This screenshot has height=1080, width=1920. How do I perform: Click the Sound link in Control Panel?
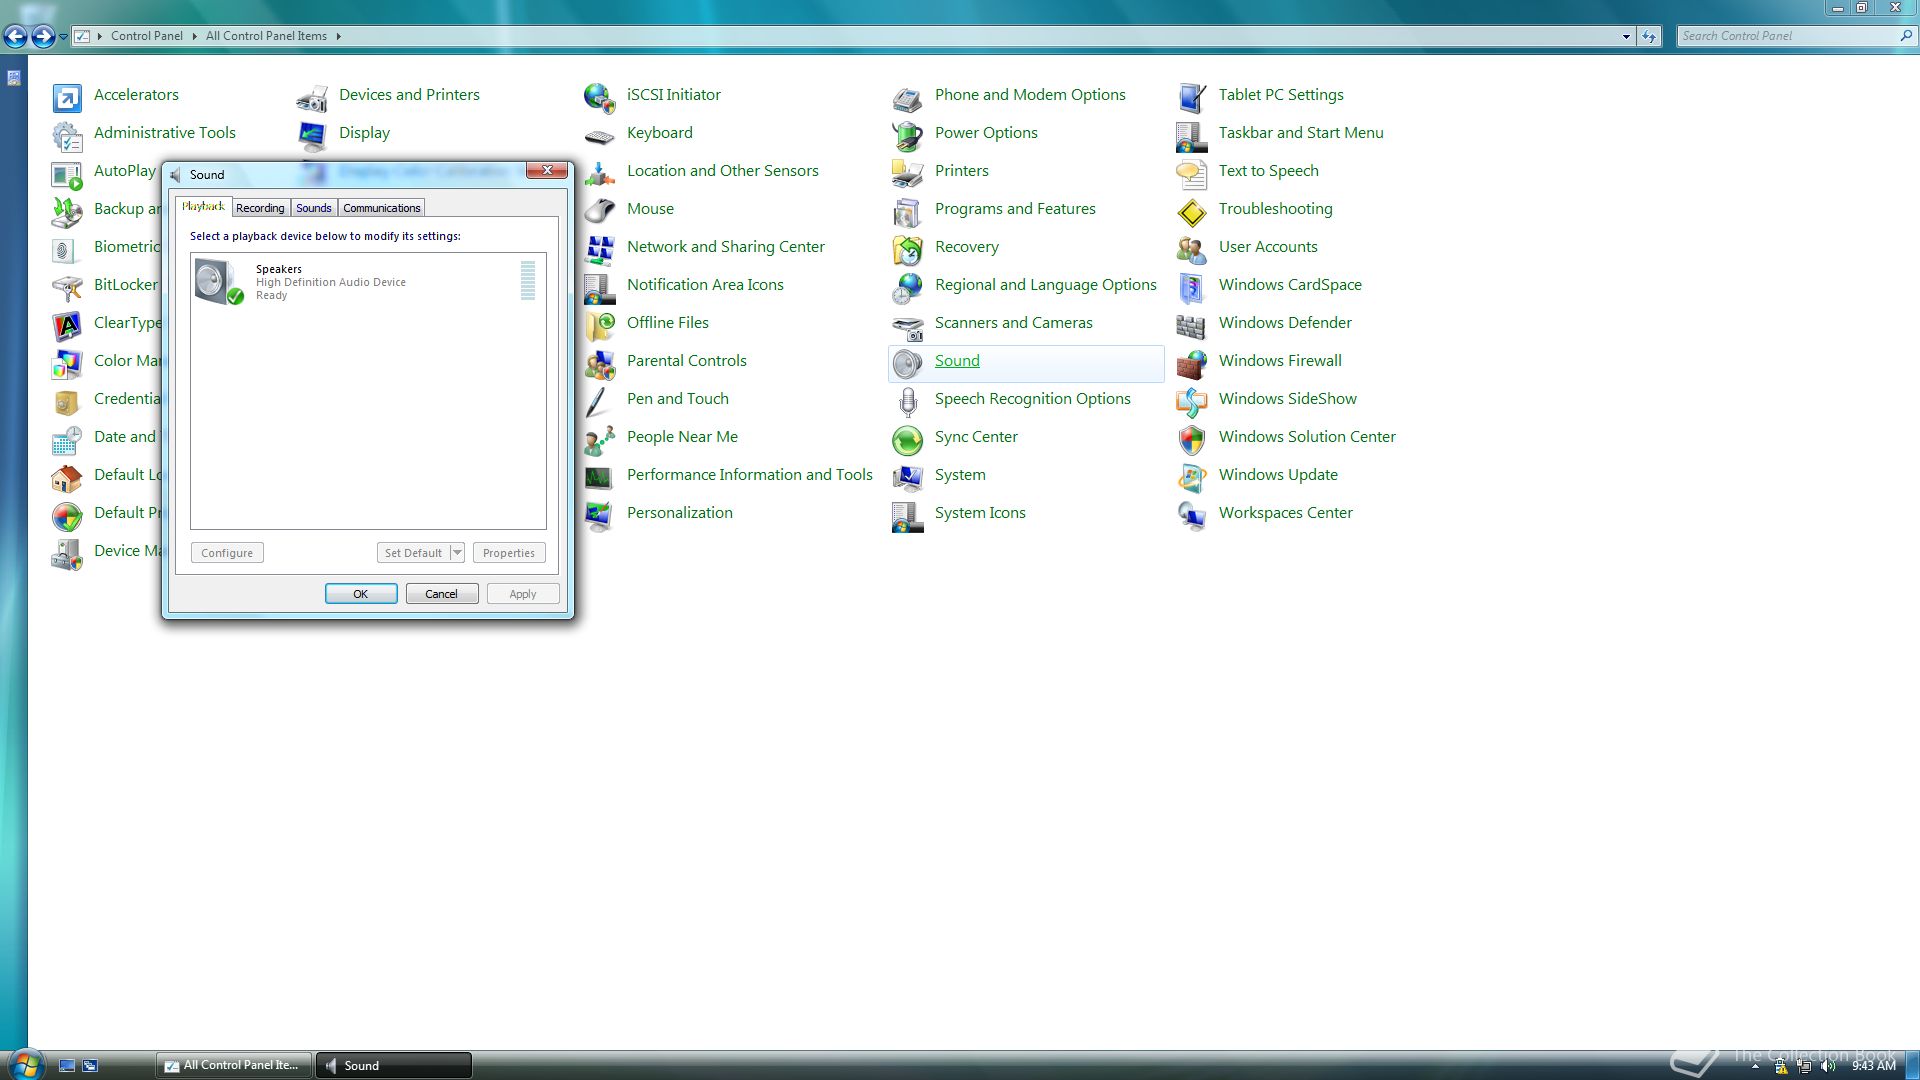957,361
